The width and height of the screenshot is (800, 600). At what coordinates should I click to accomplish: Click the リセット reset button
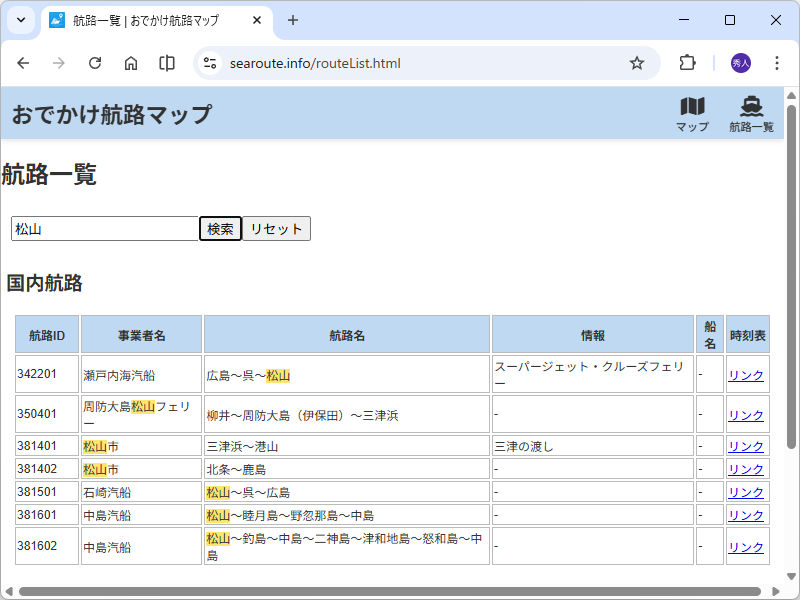click(x=277, y=228)
